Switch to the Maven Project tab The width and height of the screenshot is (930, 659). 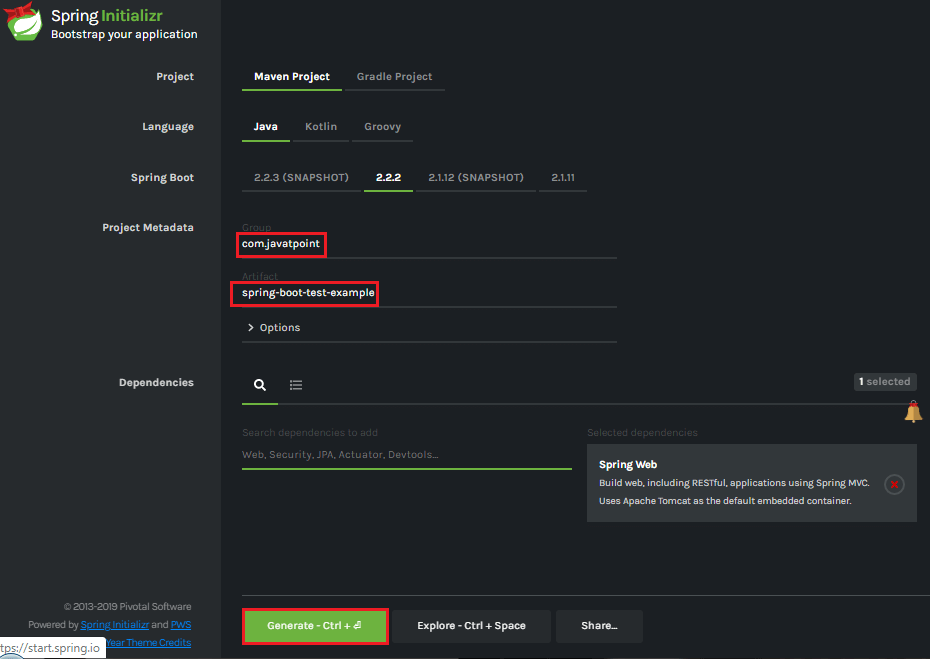pyautogui.click(x=291, y=76)
